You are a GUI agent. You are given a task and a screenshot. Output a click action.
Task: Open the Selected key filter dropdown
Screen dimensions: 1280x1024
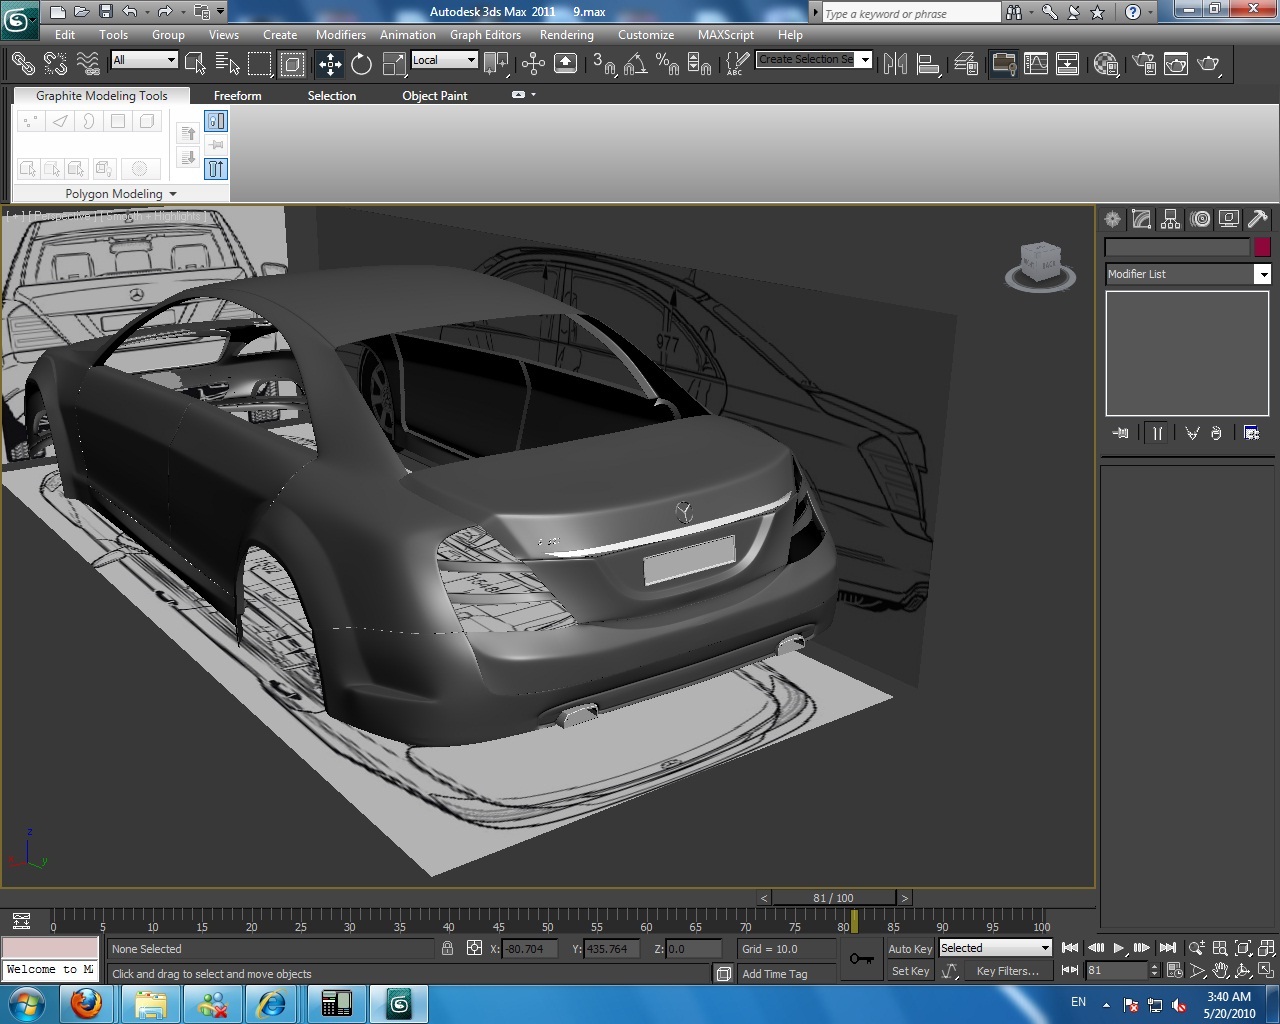tap(995, 948)
